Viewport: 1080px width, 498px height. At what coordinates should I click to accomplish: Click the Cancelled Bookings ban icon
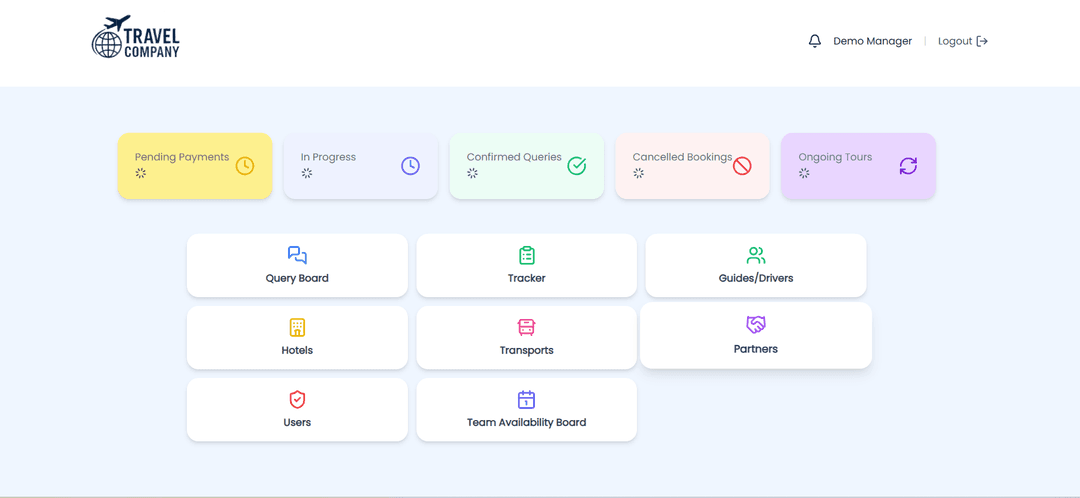pyautogui.click(x=742, y=166)
